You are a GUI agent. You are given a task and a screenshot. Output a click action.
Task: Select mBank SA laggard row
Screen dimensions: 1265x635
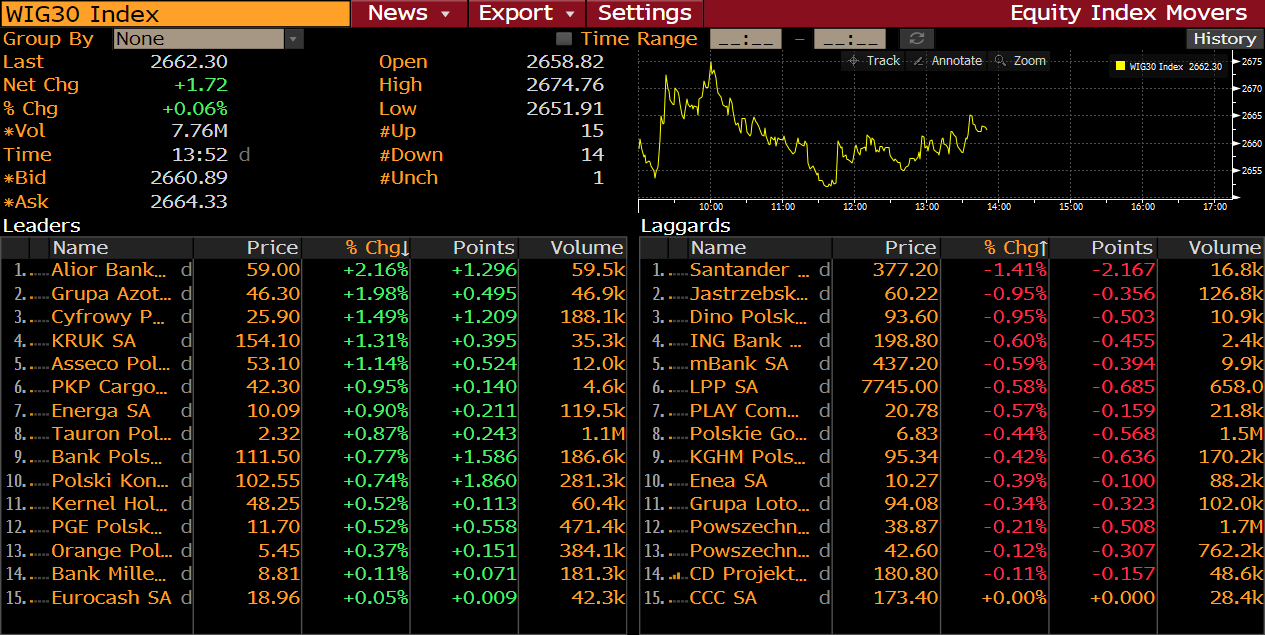pyautogui.click(x=952, y=364)
